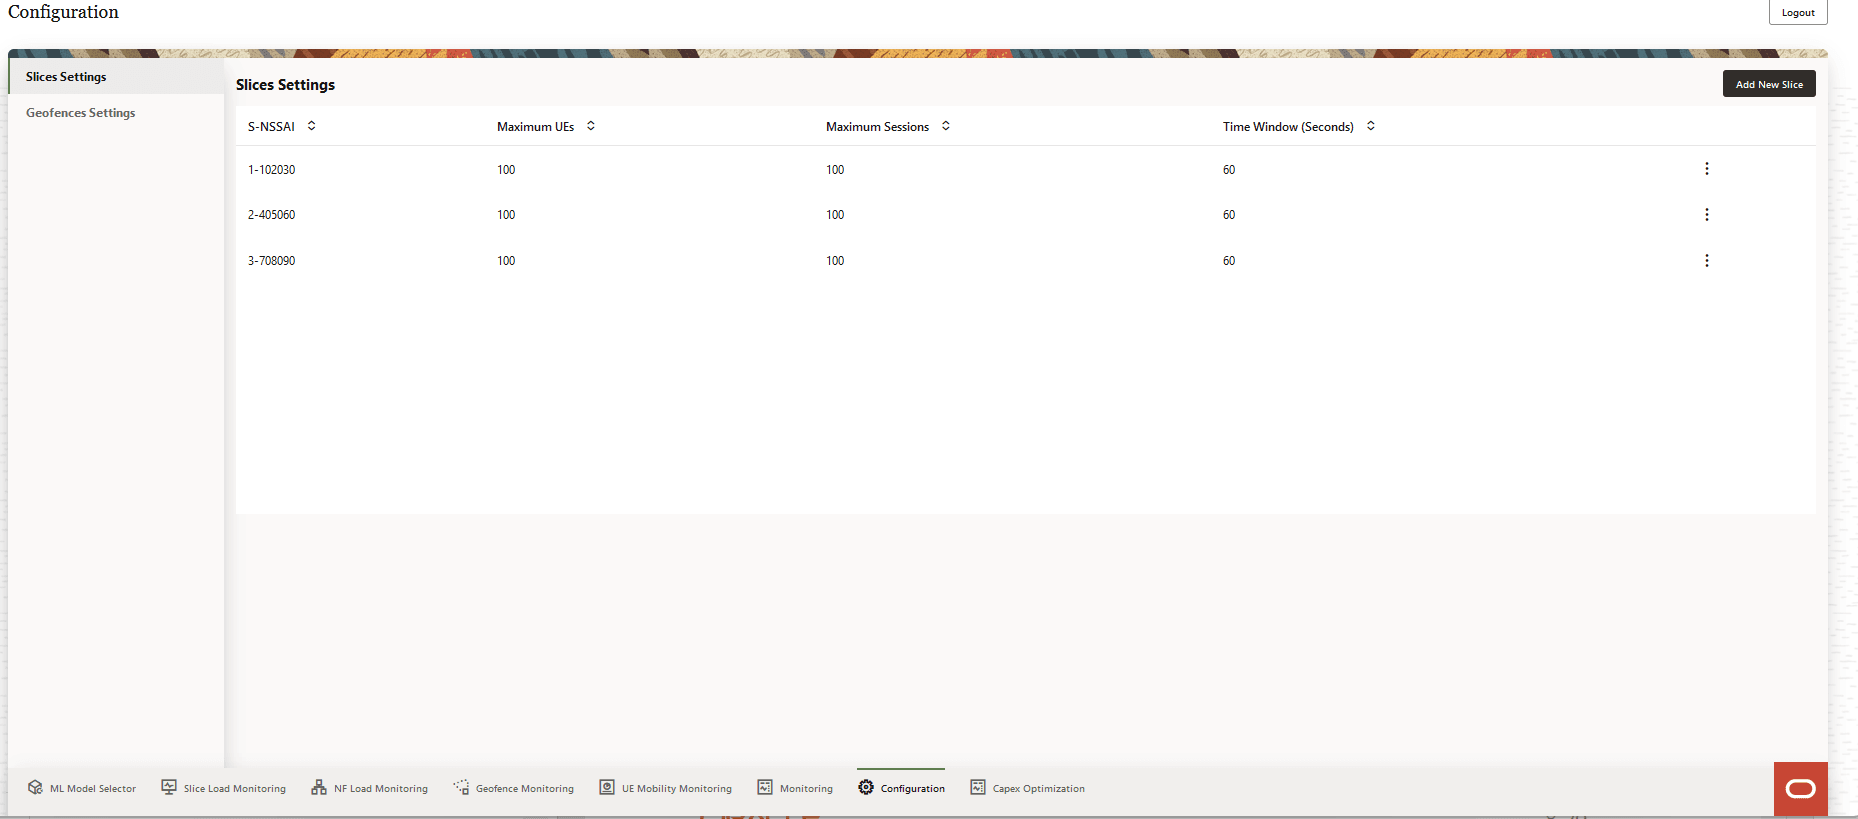The image size is (1858, 819).
Task: Switch to Geofences Settings side tab
Action: 116,113
